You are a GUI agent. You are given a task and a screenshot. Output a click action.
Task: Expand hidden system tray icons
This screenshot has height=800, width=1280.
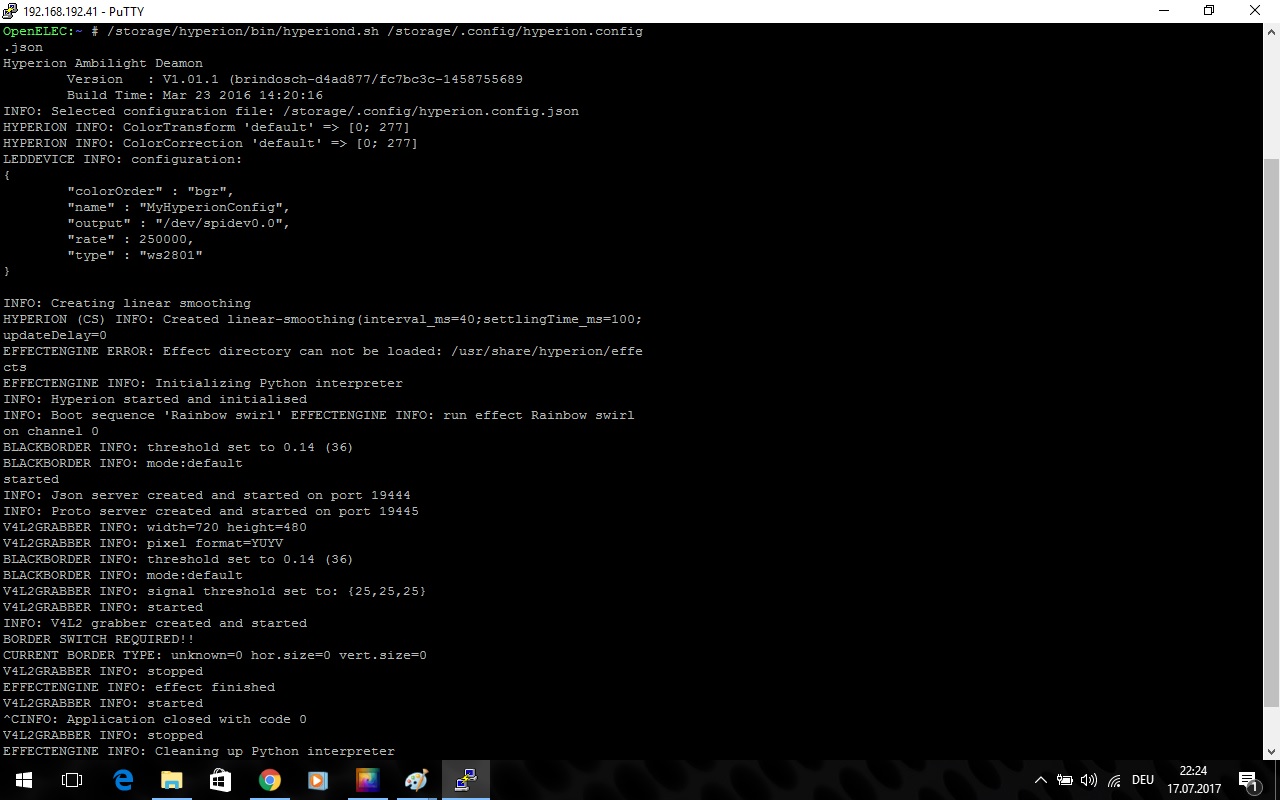coord(1041,780)
